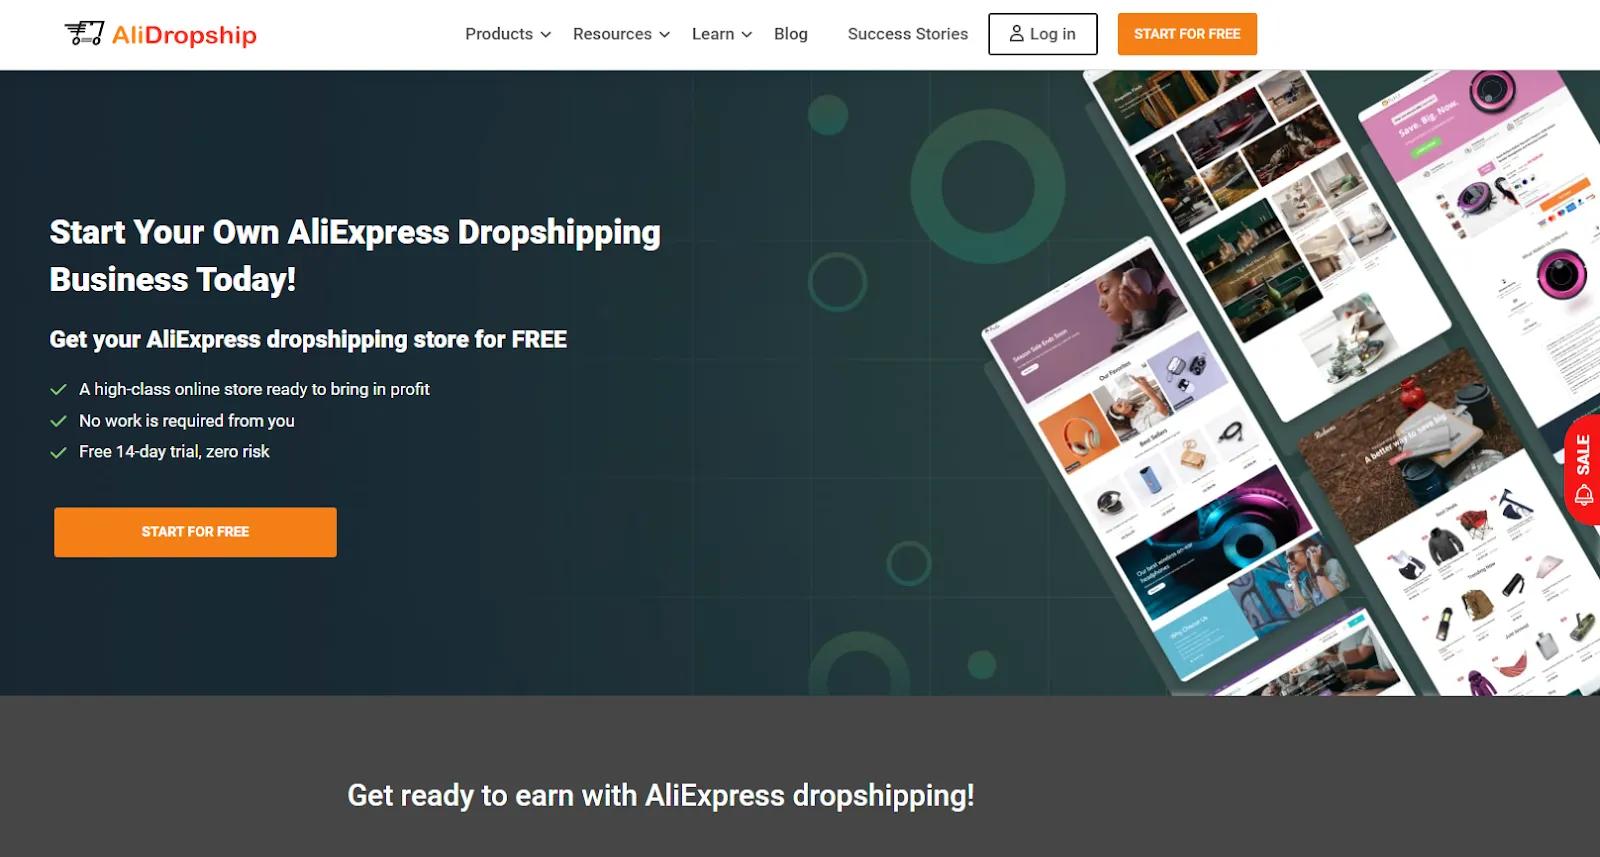Open the red SALE side tab
Image resolution: width=1600 pixels, height=857 pixels.
(1582, 469)
